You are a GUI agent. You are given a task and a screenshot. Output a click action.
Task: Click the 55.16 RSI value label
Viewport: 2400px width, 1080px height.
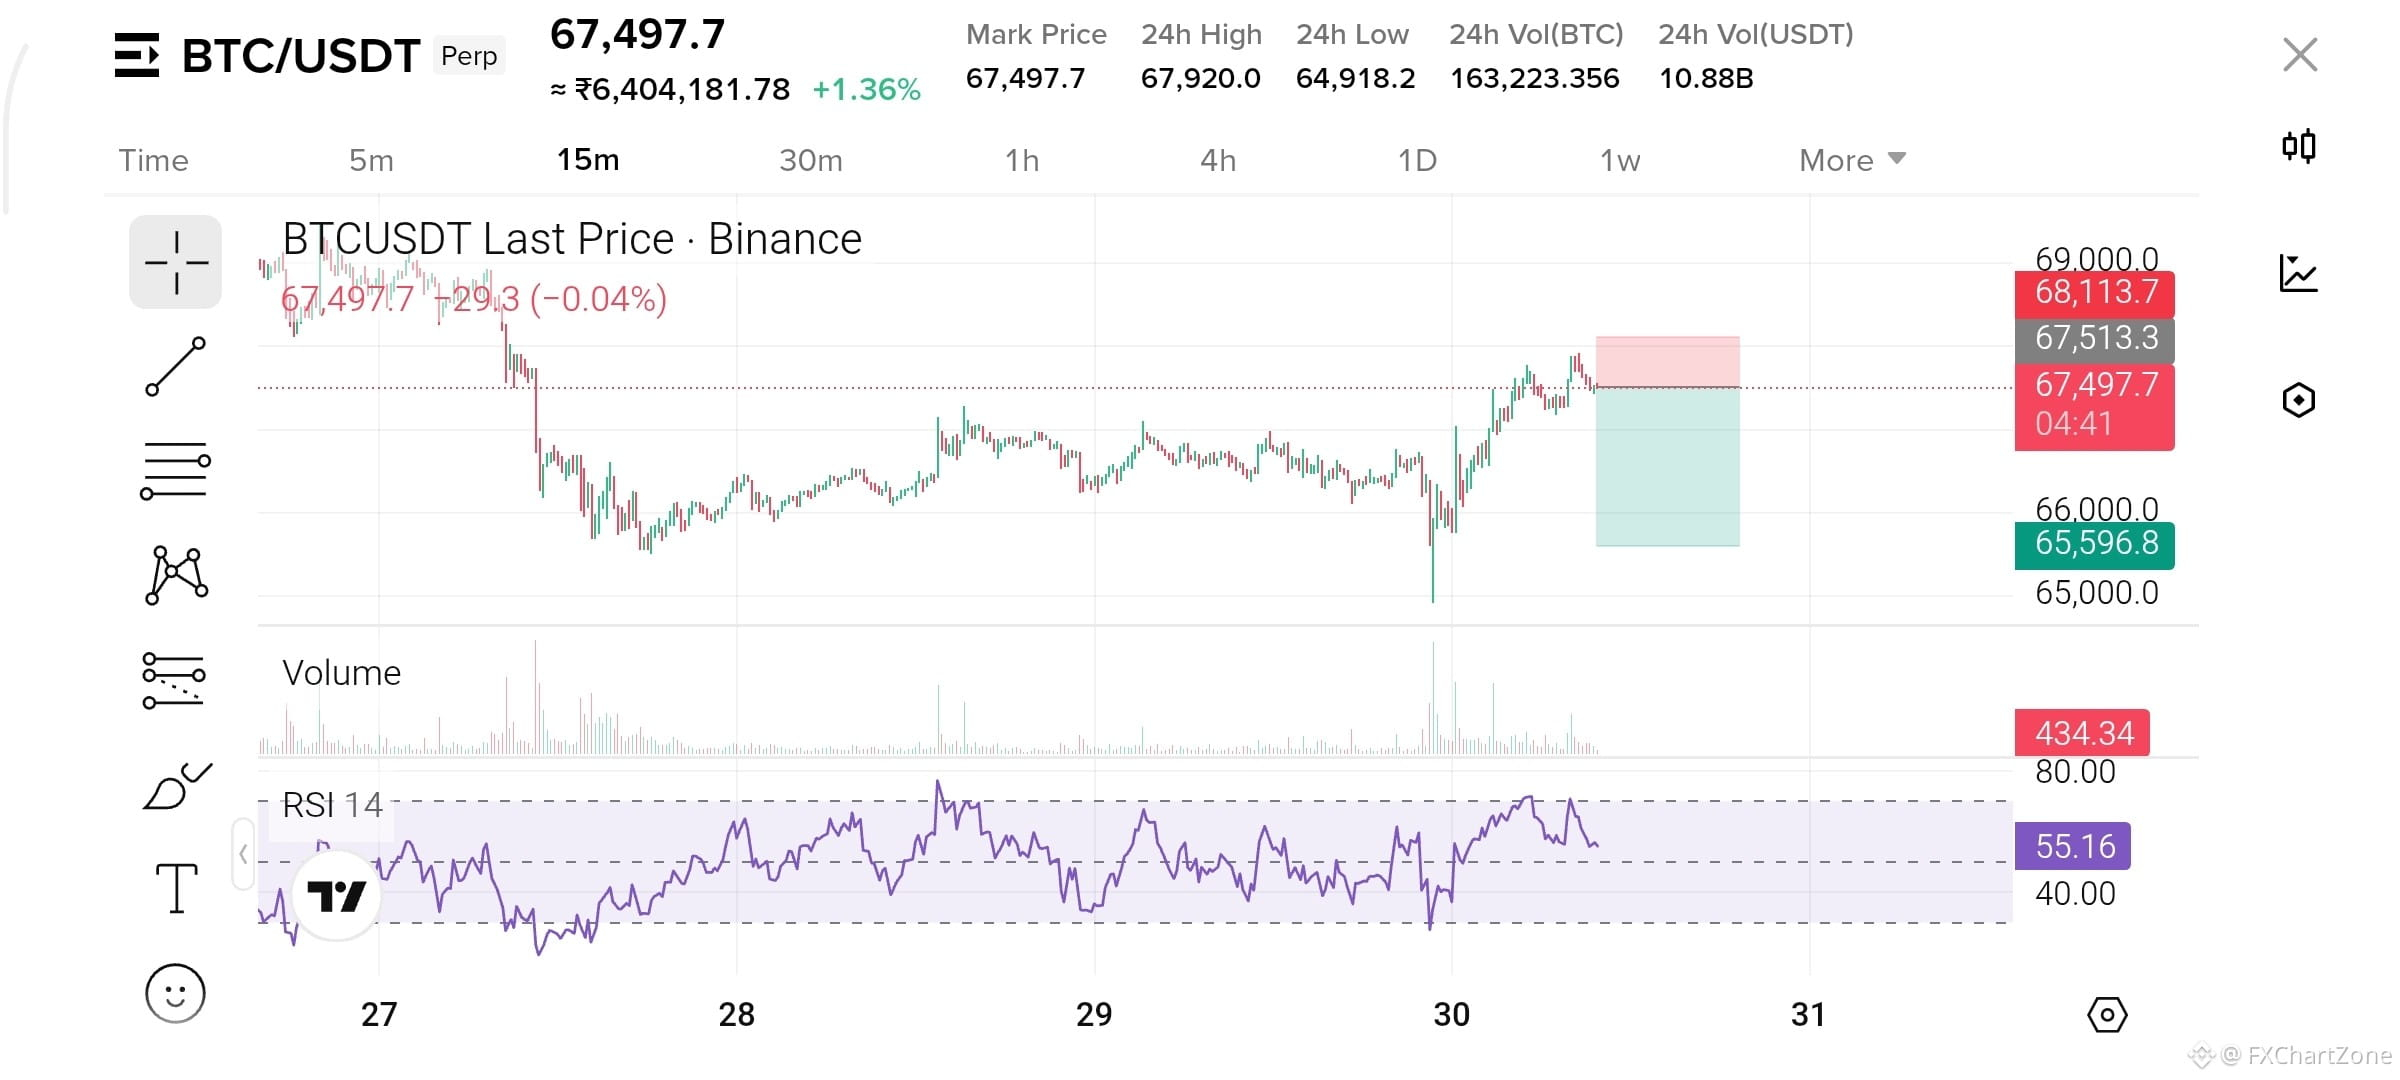click(x=2072, y=846)
